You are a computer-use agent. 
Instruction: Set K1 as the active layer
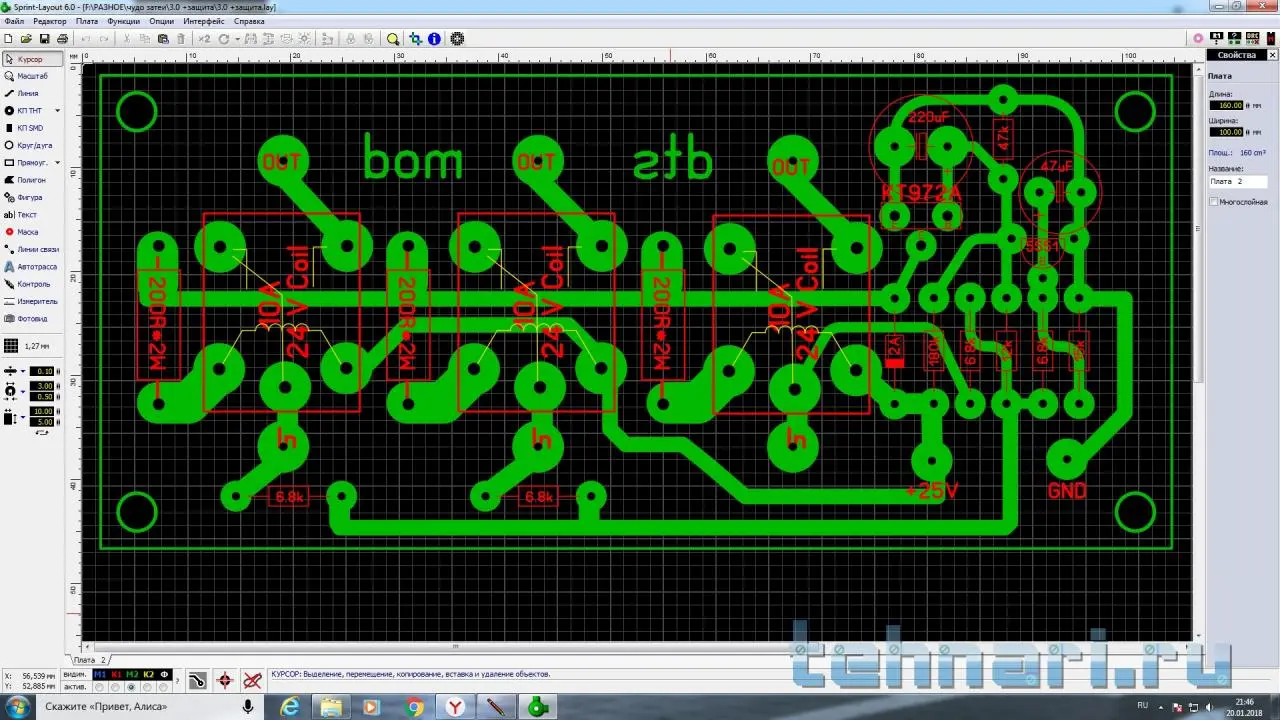coord(116,687)
